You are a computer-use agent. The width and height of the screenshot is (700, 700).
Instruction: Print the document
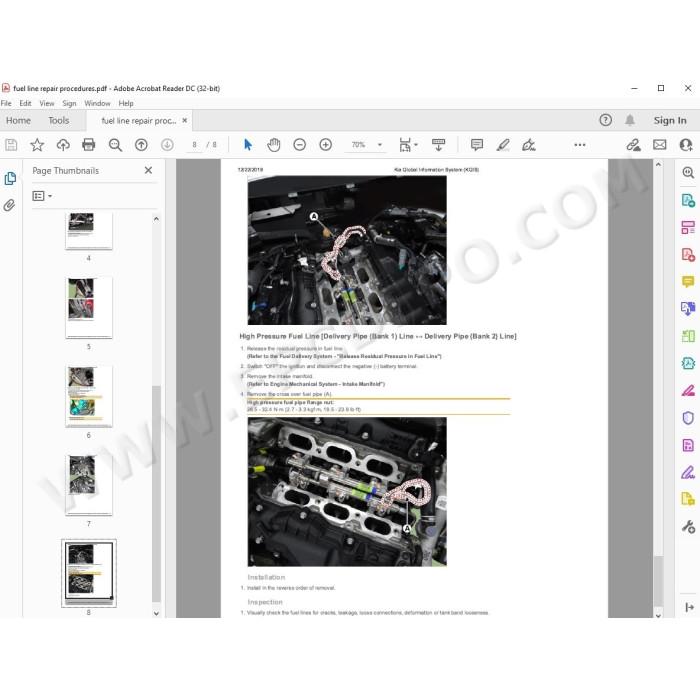(x=89, y=145)
